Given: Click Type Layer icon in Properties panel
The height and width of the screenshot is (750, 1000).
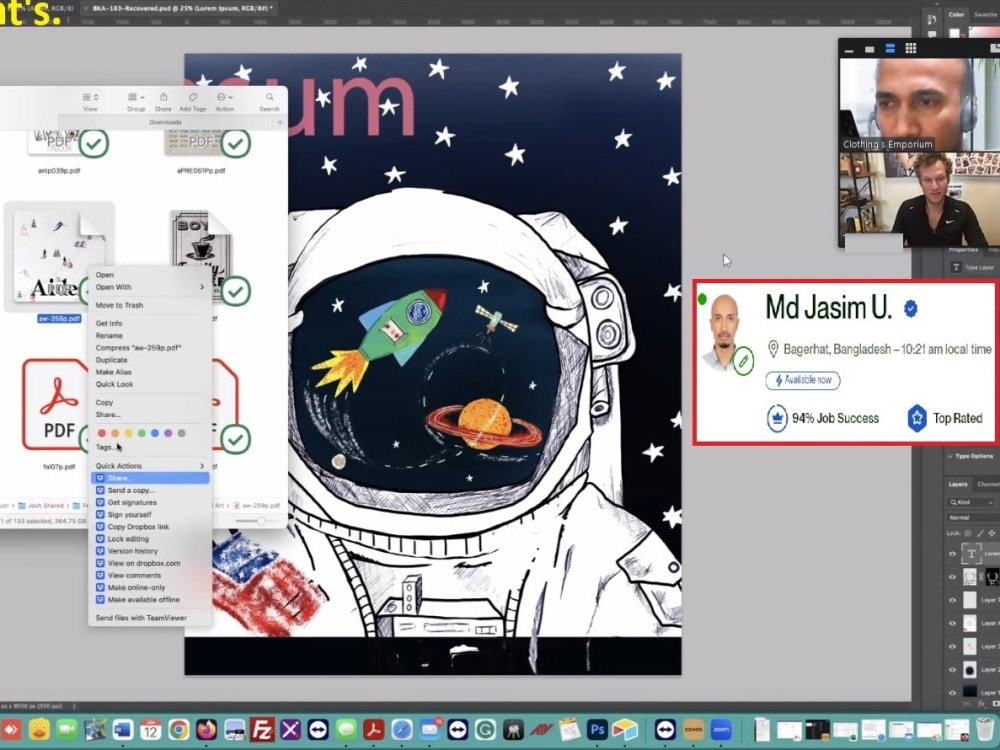Looking at the screenshot, I should [x=956, y=267].
